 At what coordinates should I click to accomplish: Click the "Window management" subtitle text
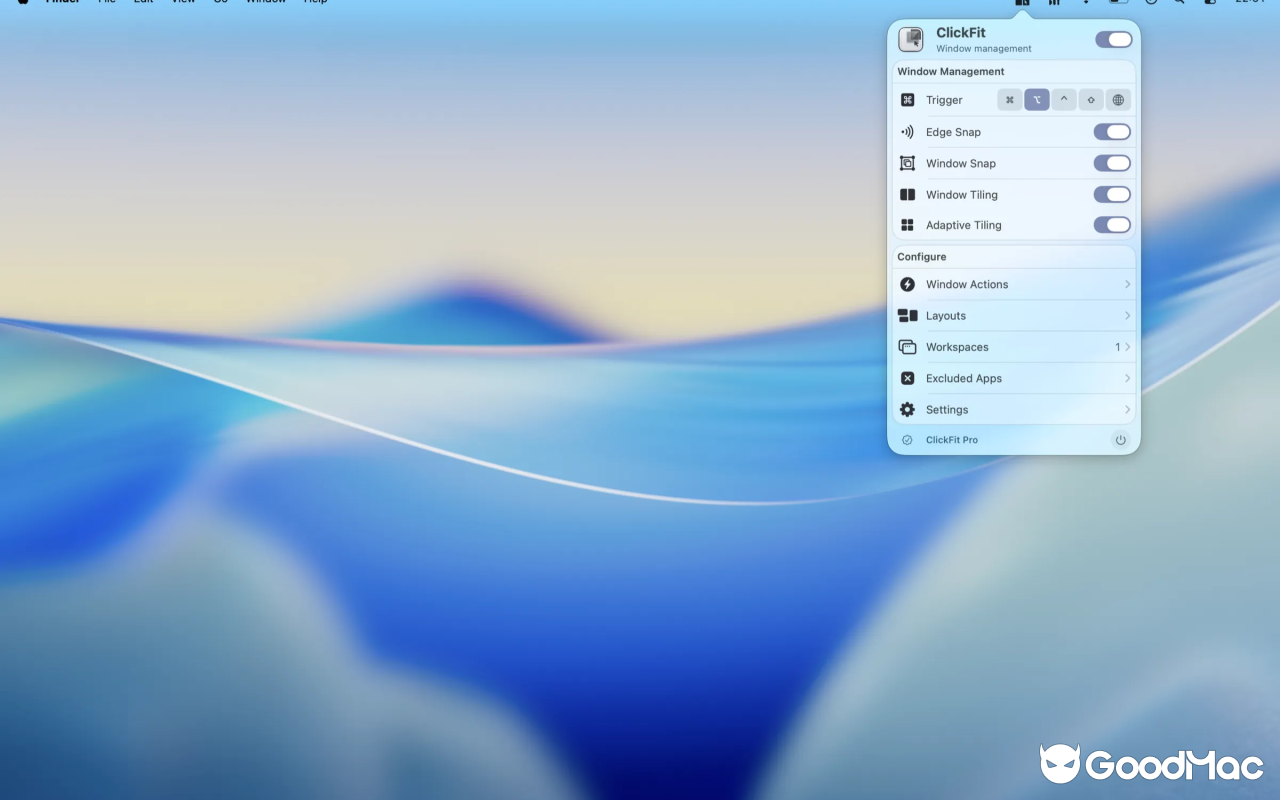pyautogui.click(x=984, y=49)
